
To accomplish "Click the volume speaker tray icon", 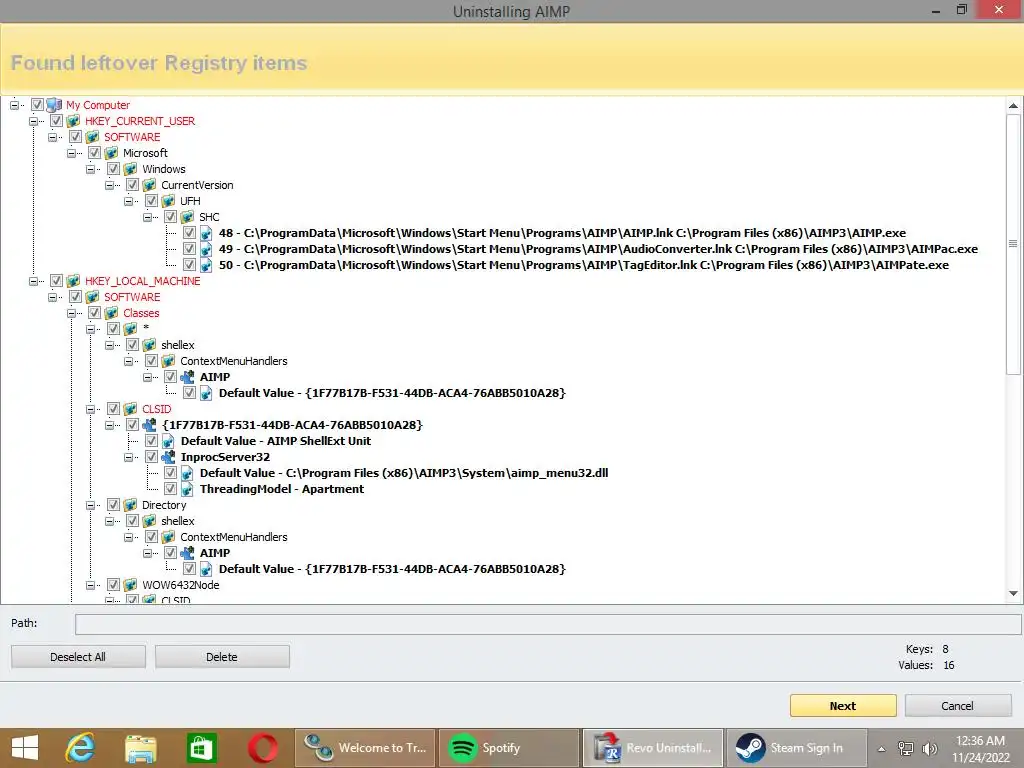I will [930, 748].
